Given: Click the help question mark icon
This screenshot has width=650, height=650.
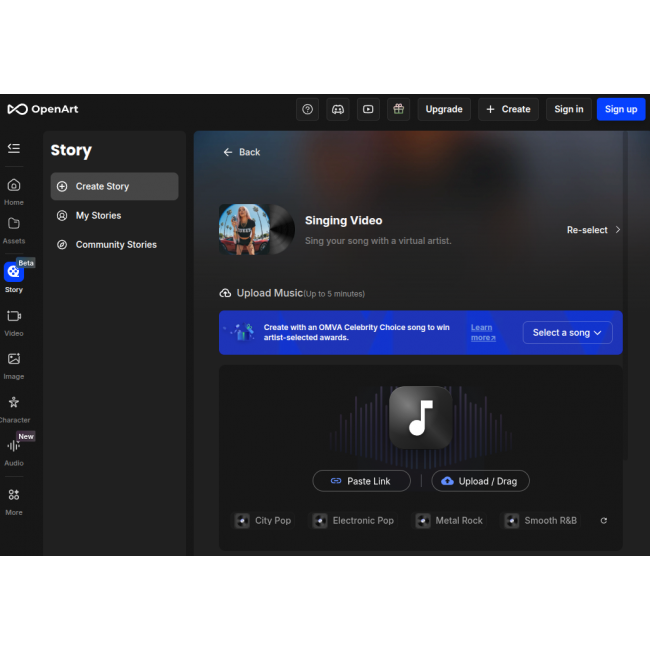Looking at the screenshot, I should pos(307,109).
